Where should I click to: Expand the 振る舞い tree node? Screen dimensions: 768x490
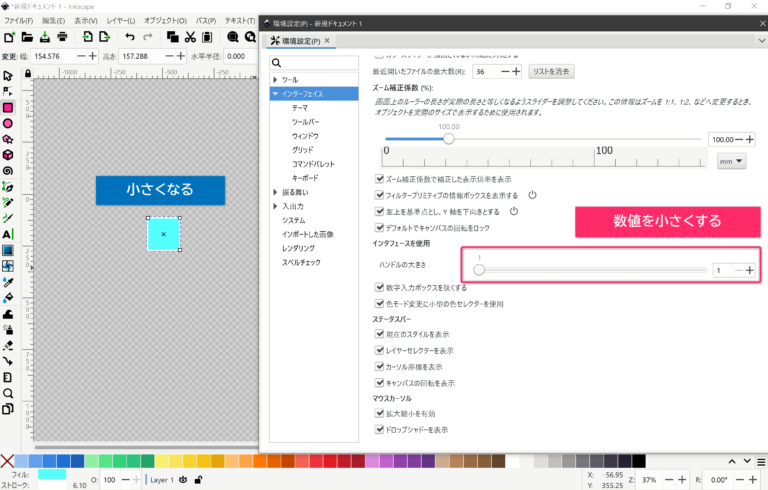(x=275, y=192)
